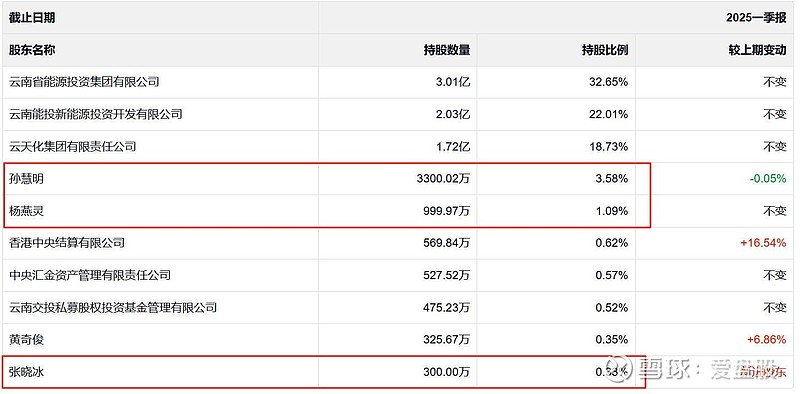
Task: Click shareholder name 云南省能源投资集团有限公司
Action: pyautogui.click(x=84, y=82)
